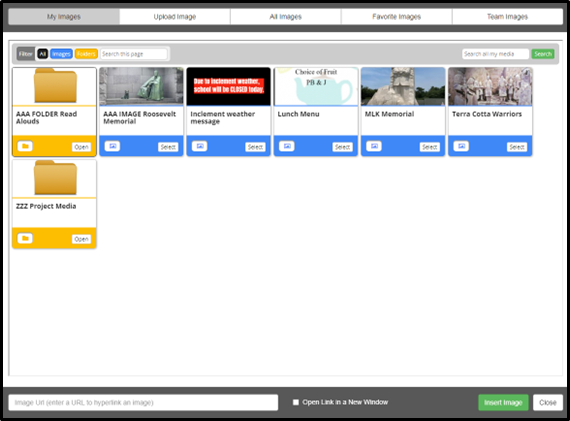This screenshot has width=570, height=421.
Task: Open the AAA FOLDER Read Alouds folder
Action: click(81, 147)
